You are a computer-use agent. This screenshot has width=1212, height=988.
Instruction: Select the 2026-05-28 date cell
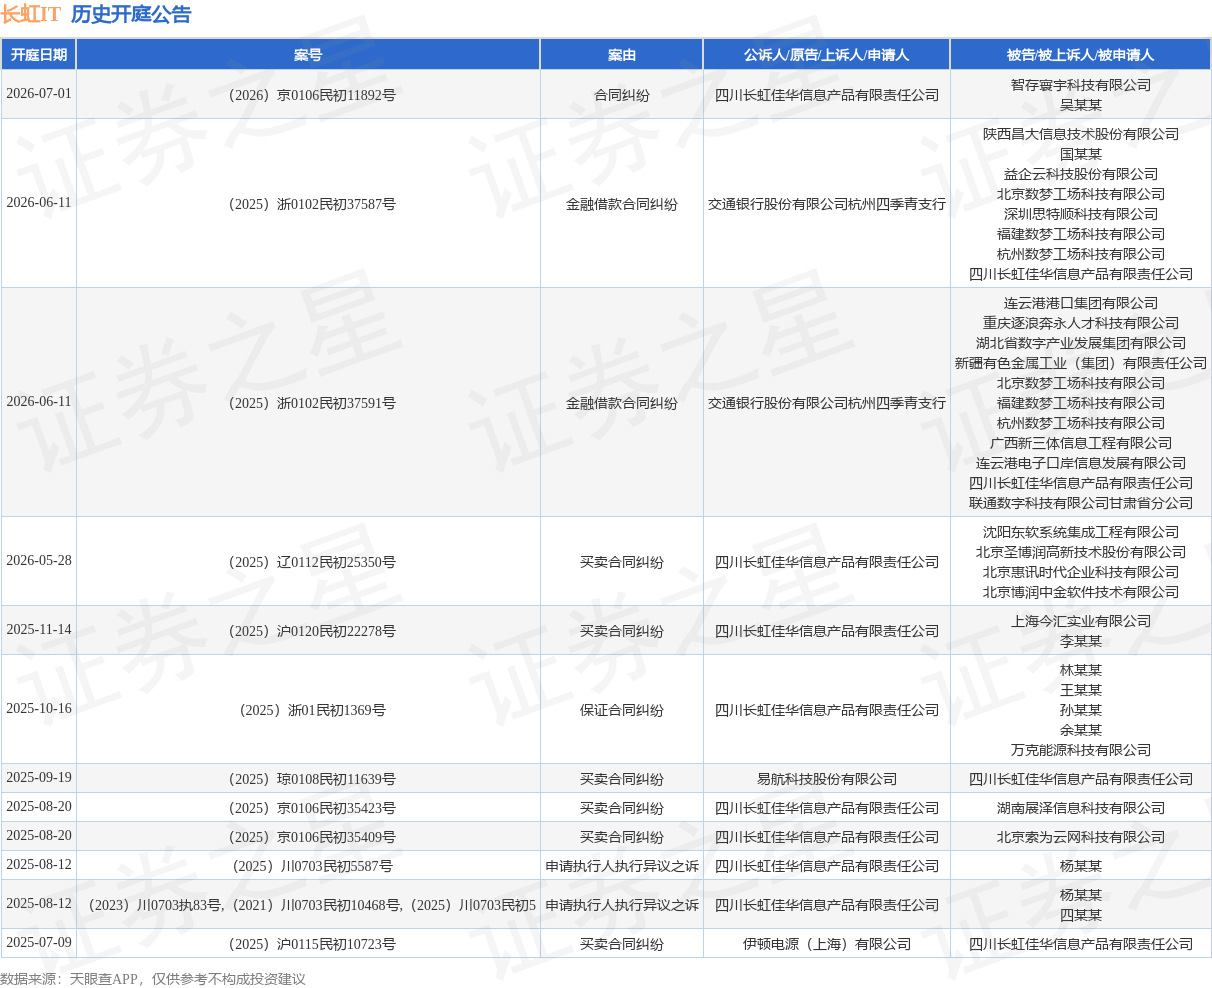click(39, 561)
